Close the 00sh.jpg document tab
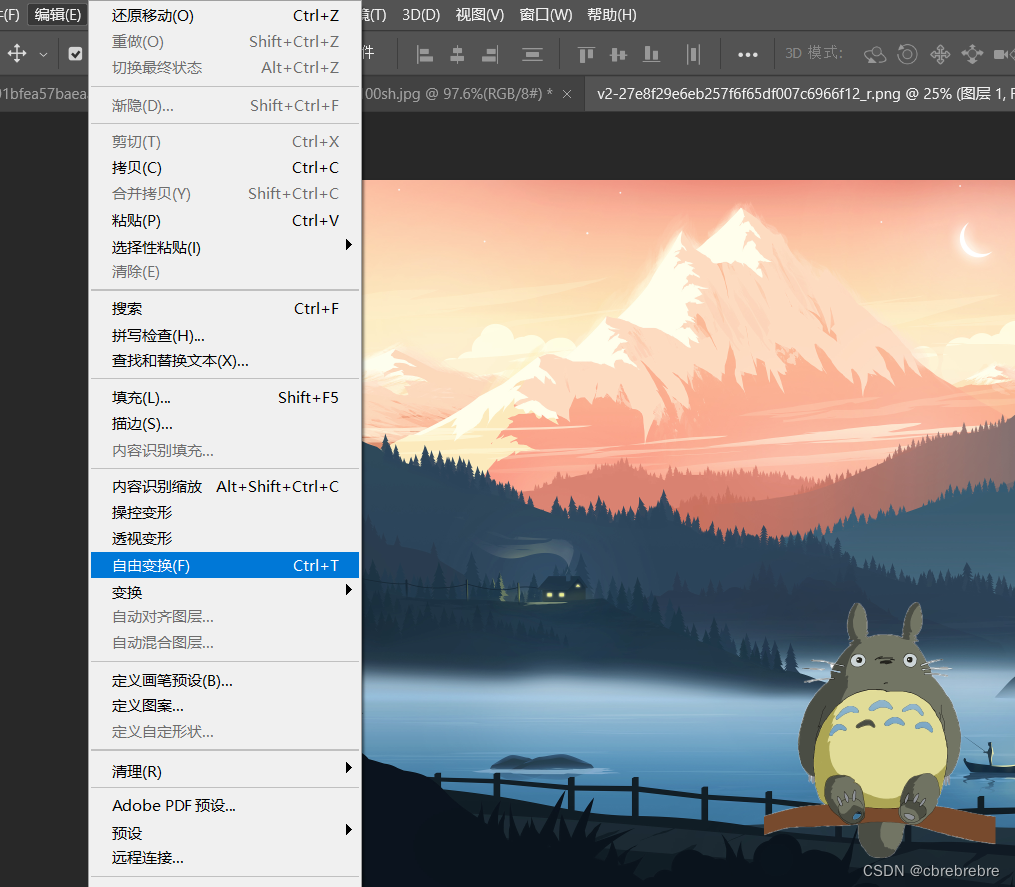 (567, 94)
